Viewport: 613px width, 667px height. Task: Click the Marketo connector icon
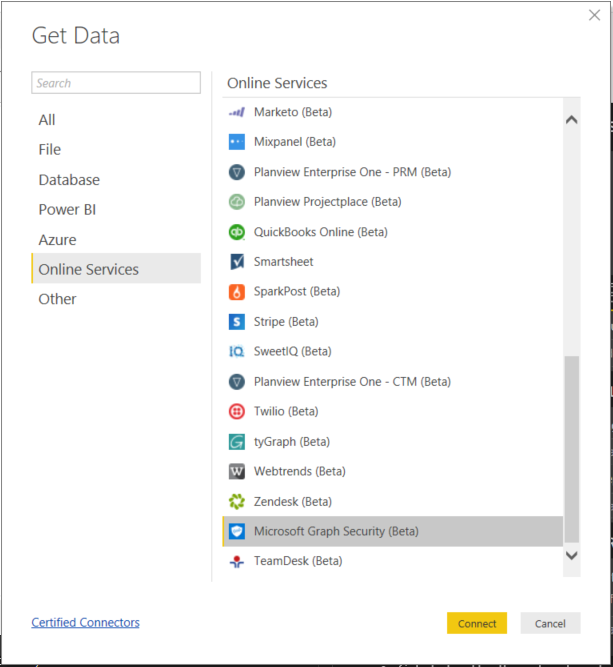[x=237, y=112]
